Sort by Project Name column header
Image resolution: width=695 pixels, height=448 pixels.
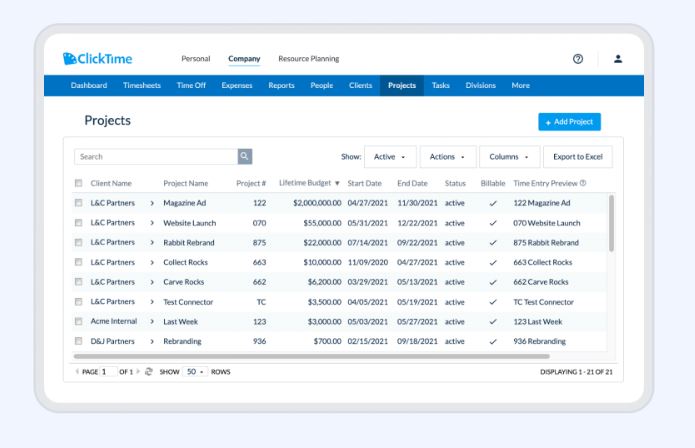coord(185,183)
